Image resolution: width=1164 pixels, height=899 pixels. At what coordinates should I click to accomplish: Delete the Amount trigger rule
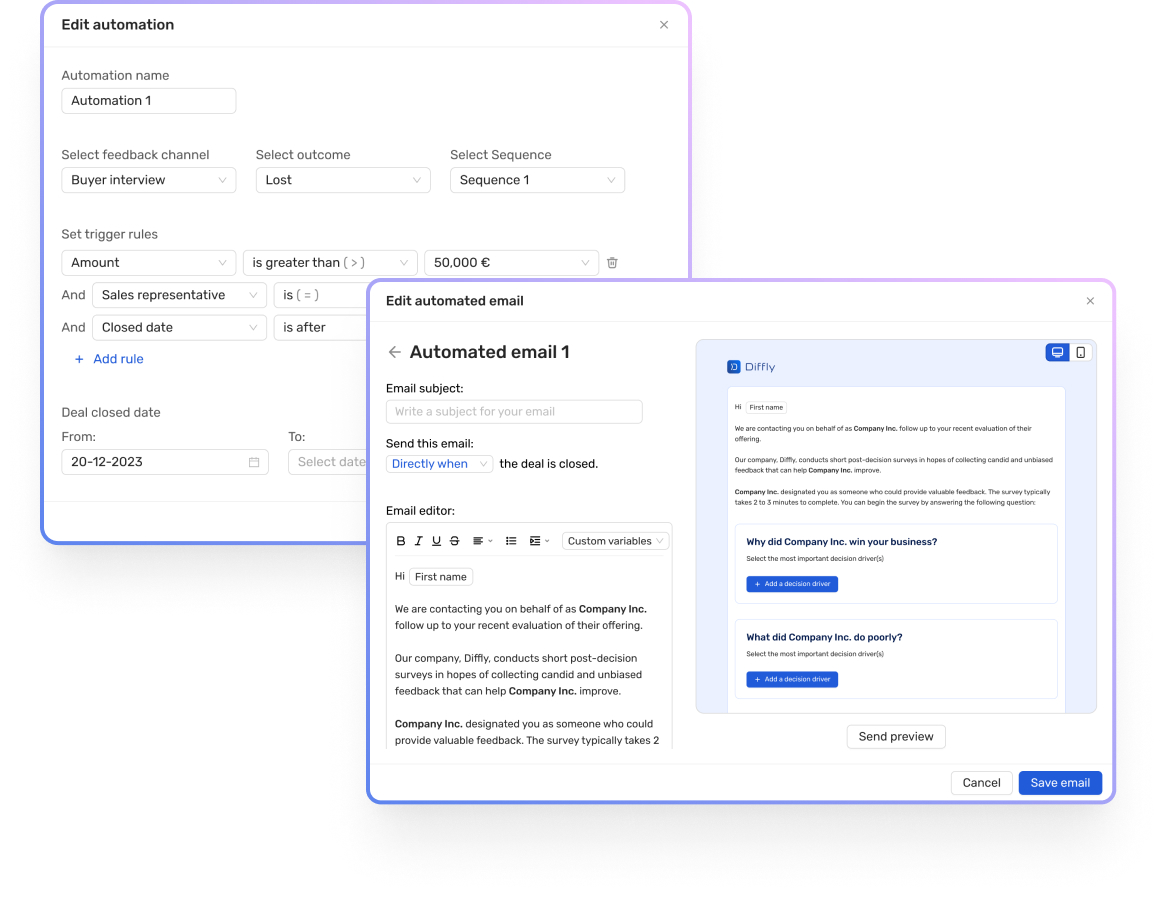click(x=612, y=263)
